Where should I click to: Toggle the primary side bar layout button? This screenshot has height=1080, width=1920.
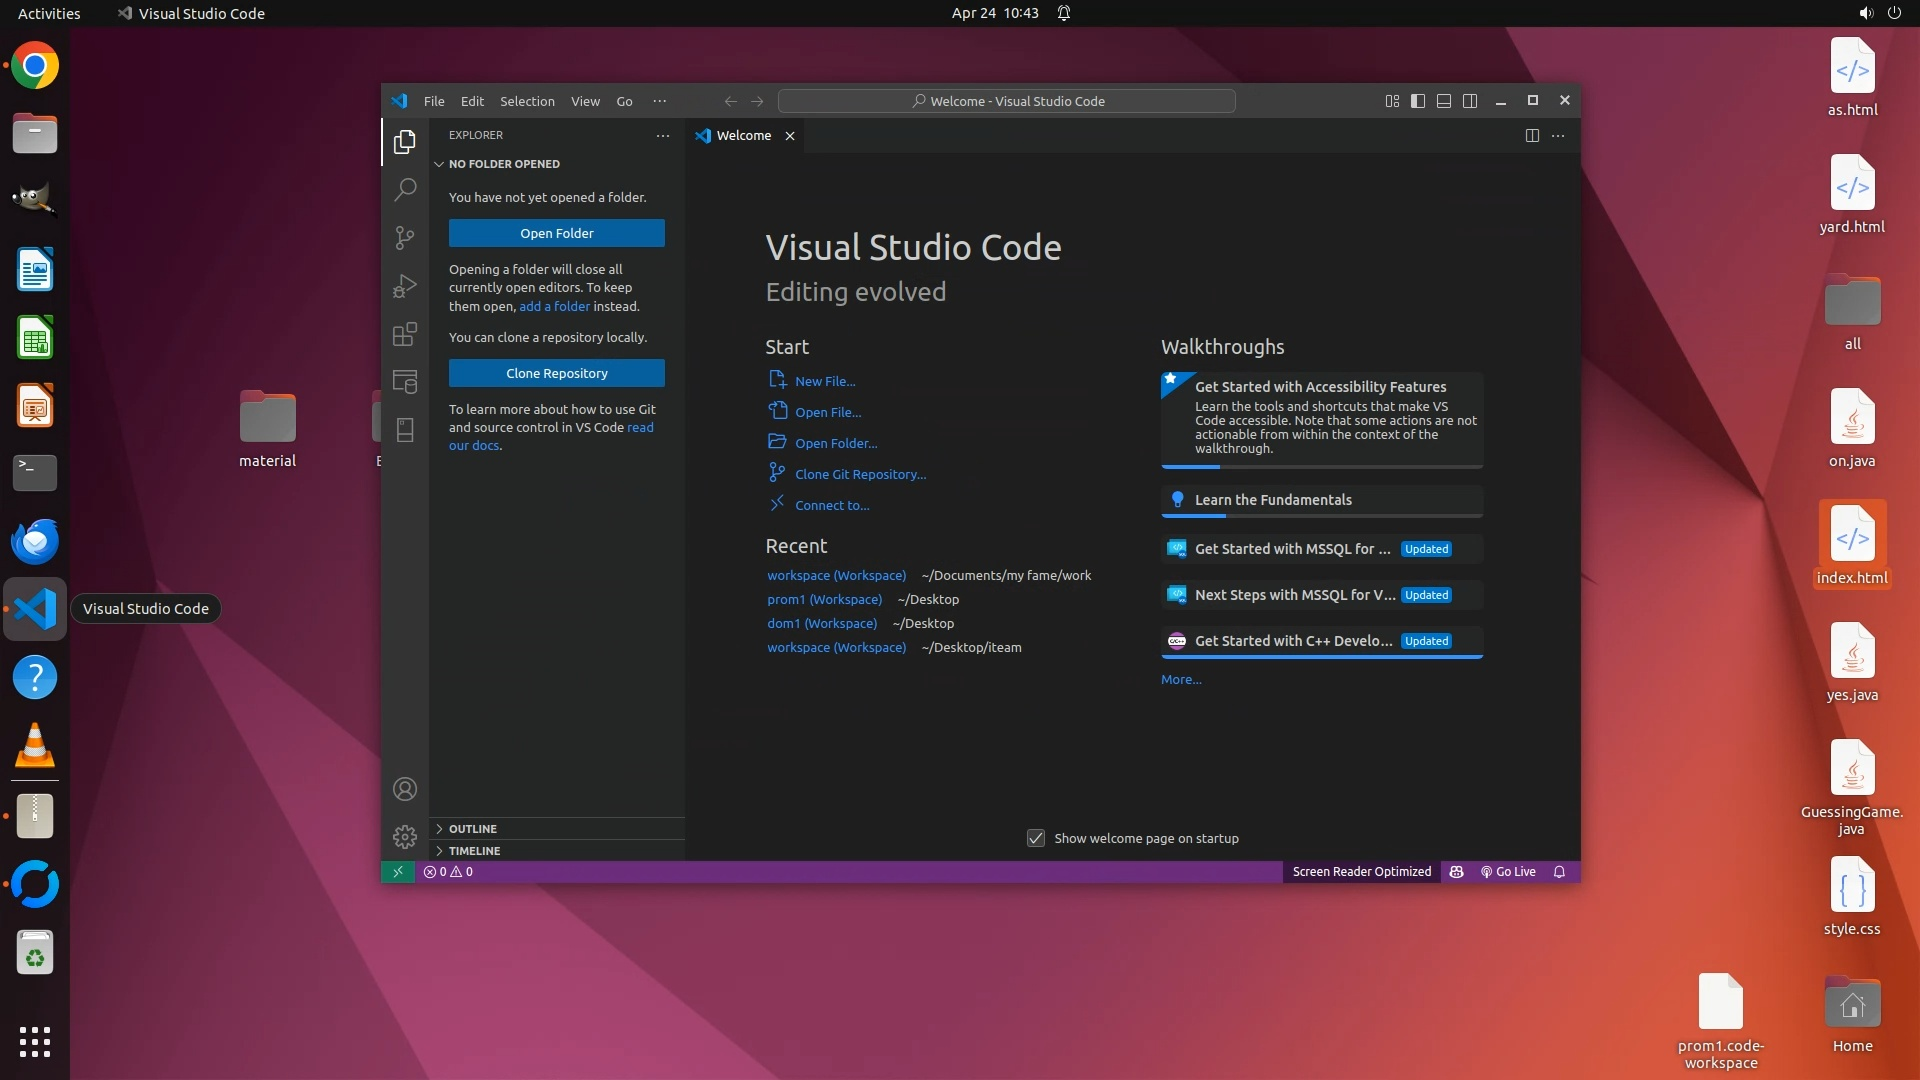click(x=1417, y=101)
